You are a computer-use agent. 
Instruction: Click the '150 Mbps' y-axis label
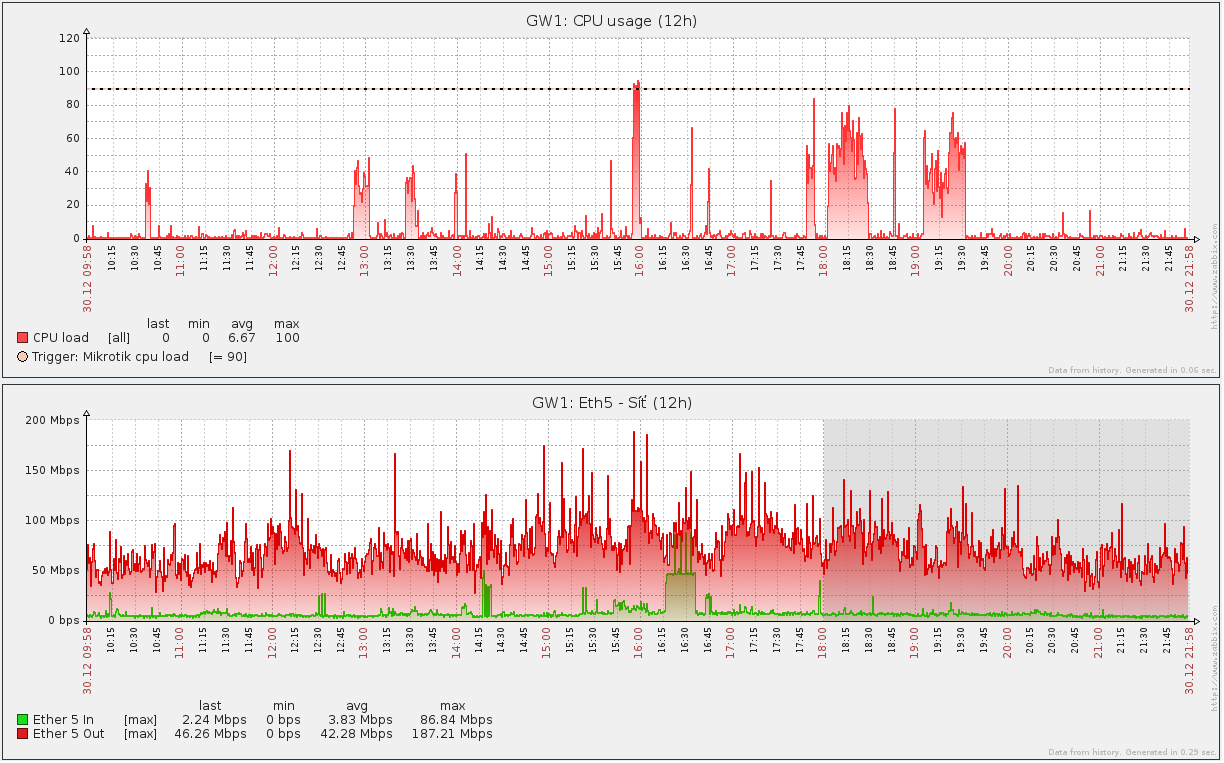tap(52, 471)
